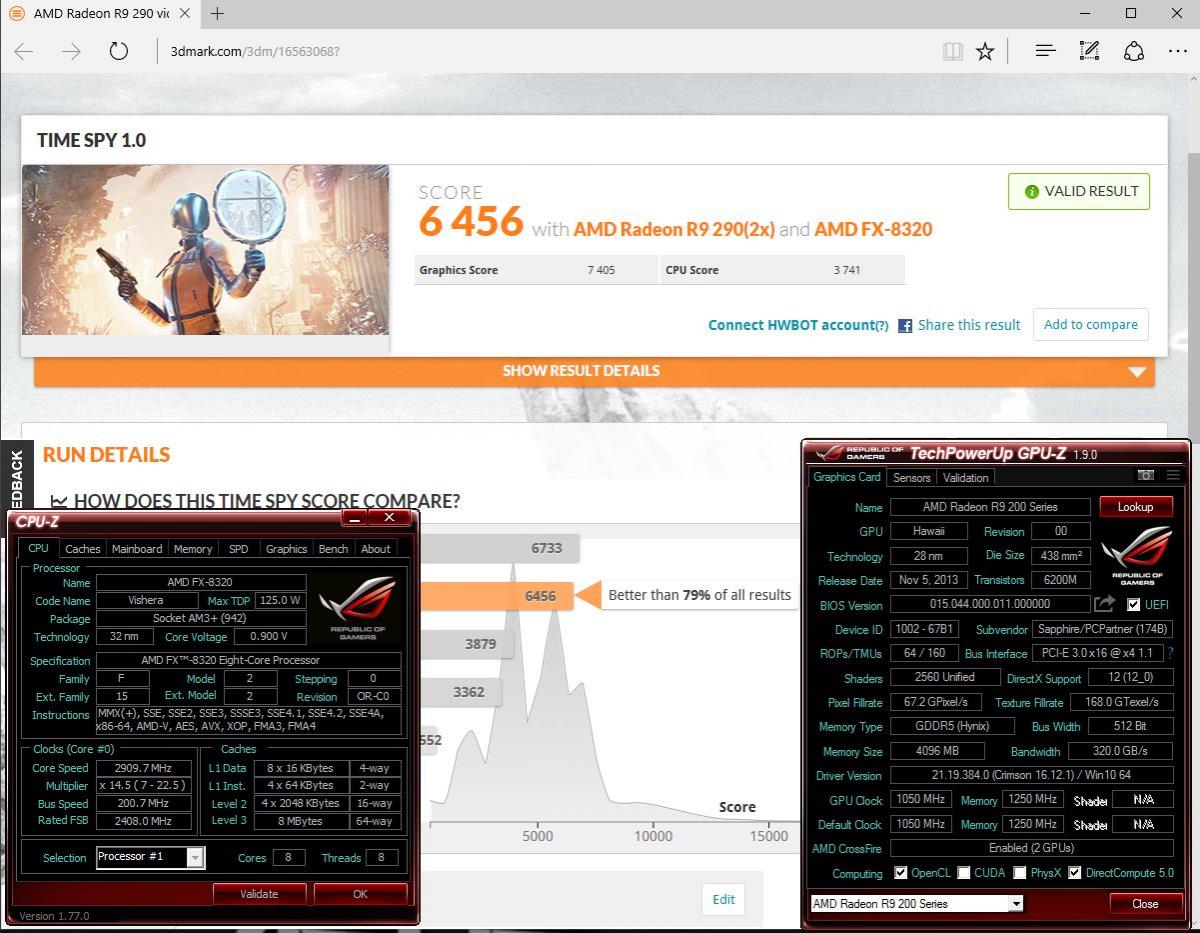1200x933 pixels.
Task: Go back in the browser
Action: click(x=24, y=51)
